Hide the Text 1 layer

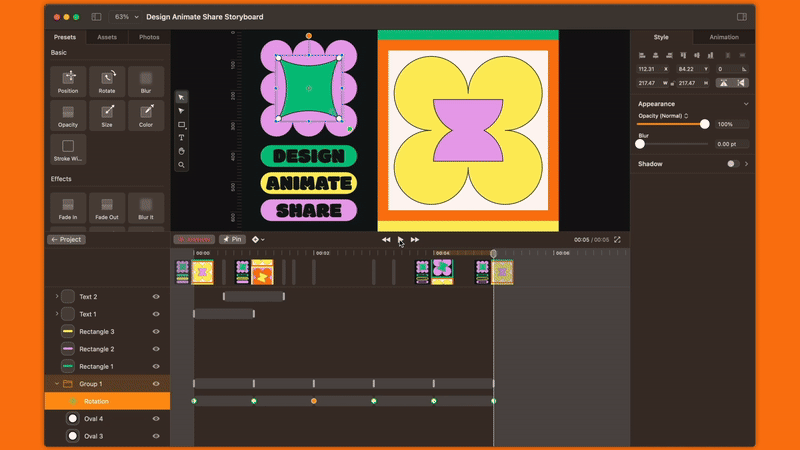[156, 314]
